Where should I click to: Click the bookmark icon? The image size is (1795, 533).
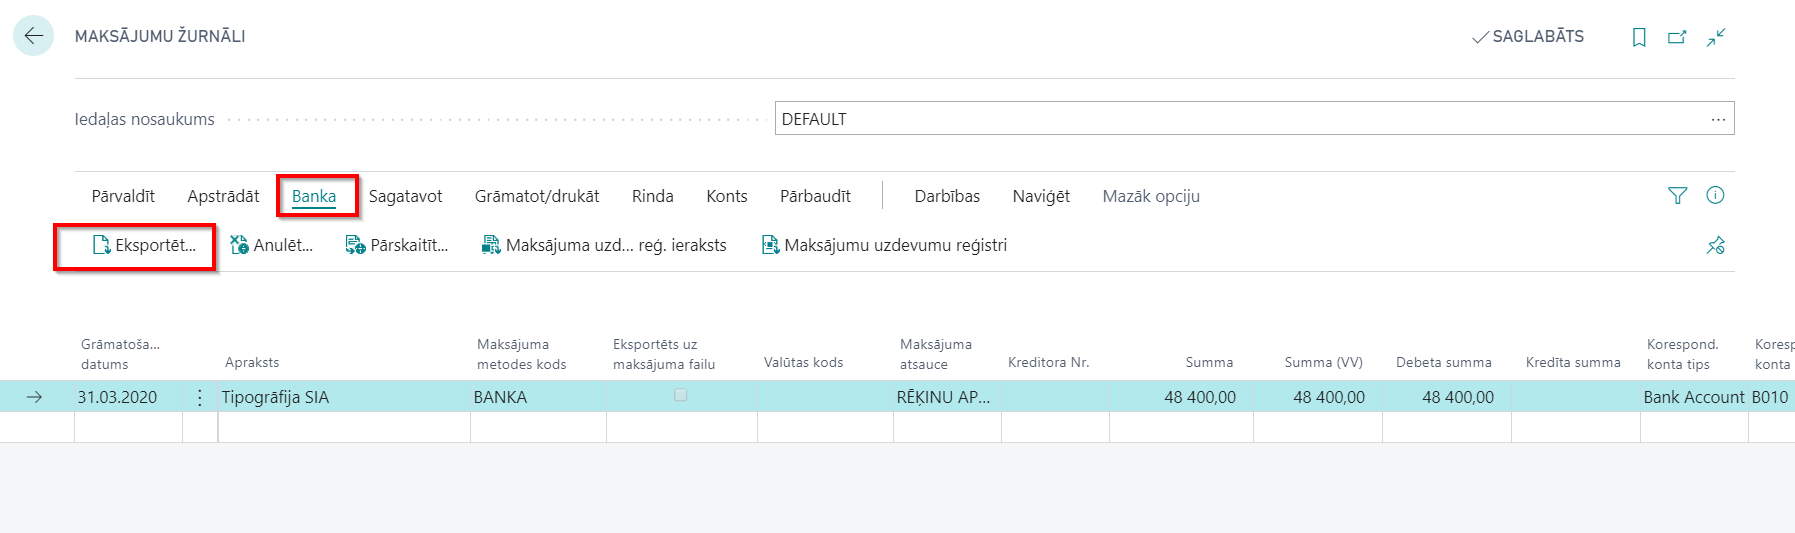click(1639, 37)
